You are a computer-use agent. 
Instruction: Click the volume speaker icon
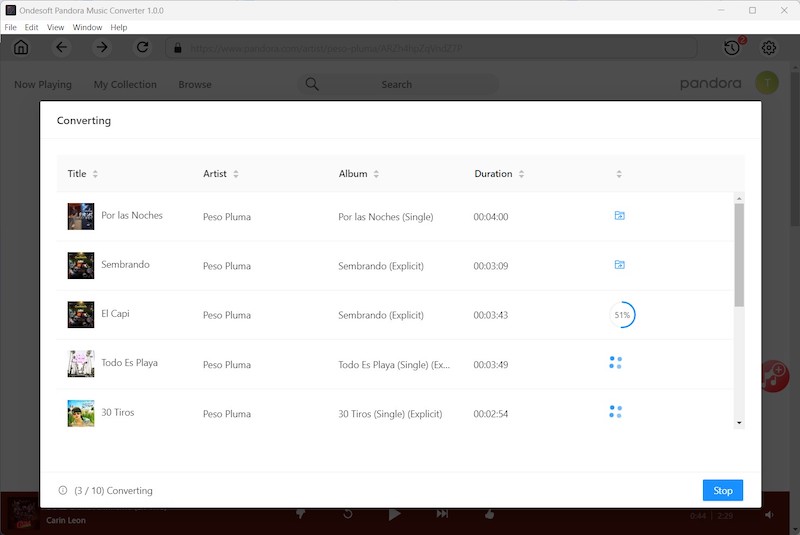[x=769, y=515]
